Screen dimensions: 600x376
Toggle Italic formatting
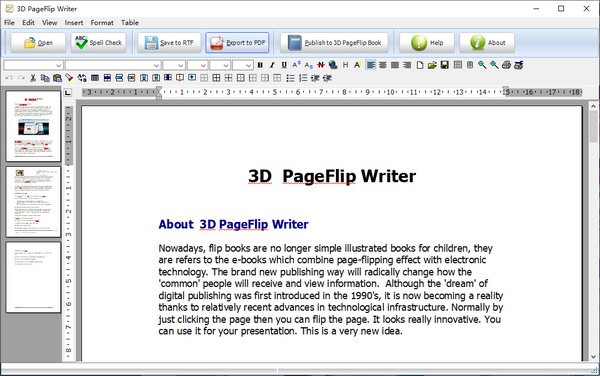click(272, 65)
